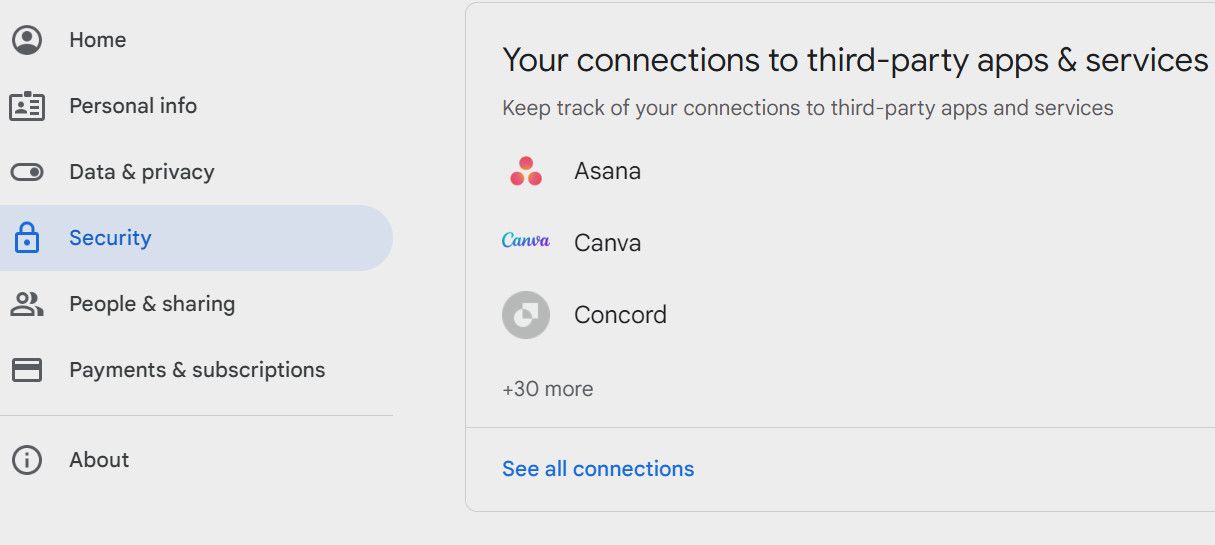Click the Payments credit card icon
Viewport: 1215px width, 545px height.
[x=27, y=370]
